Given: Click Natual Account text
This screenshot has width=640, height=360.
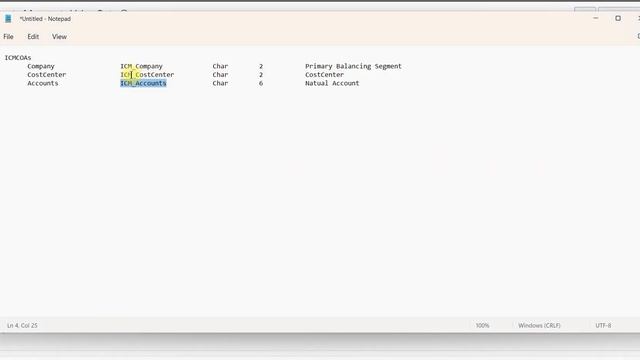Looking at the screenshot, I should click(332, 83).
